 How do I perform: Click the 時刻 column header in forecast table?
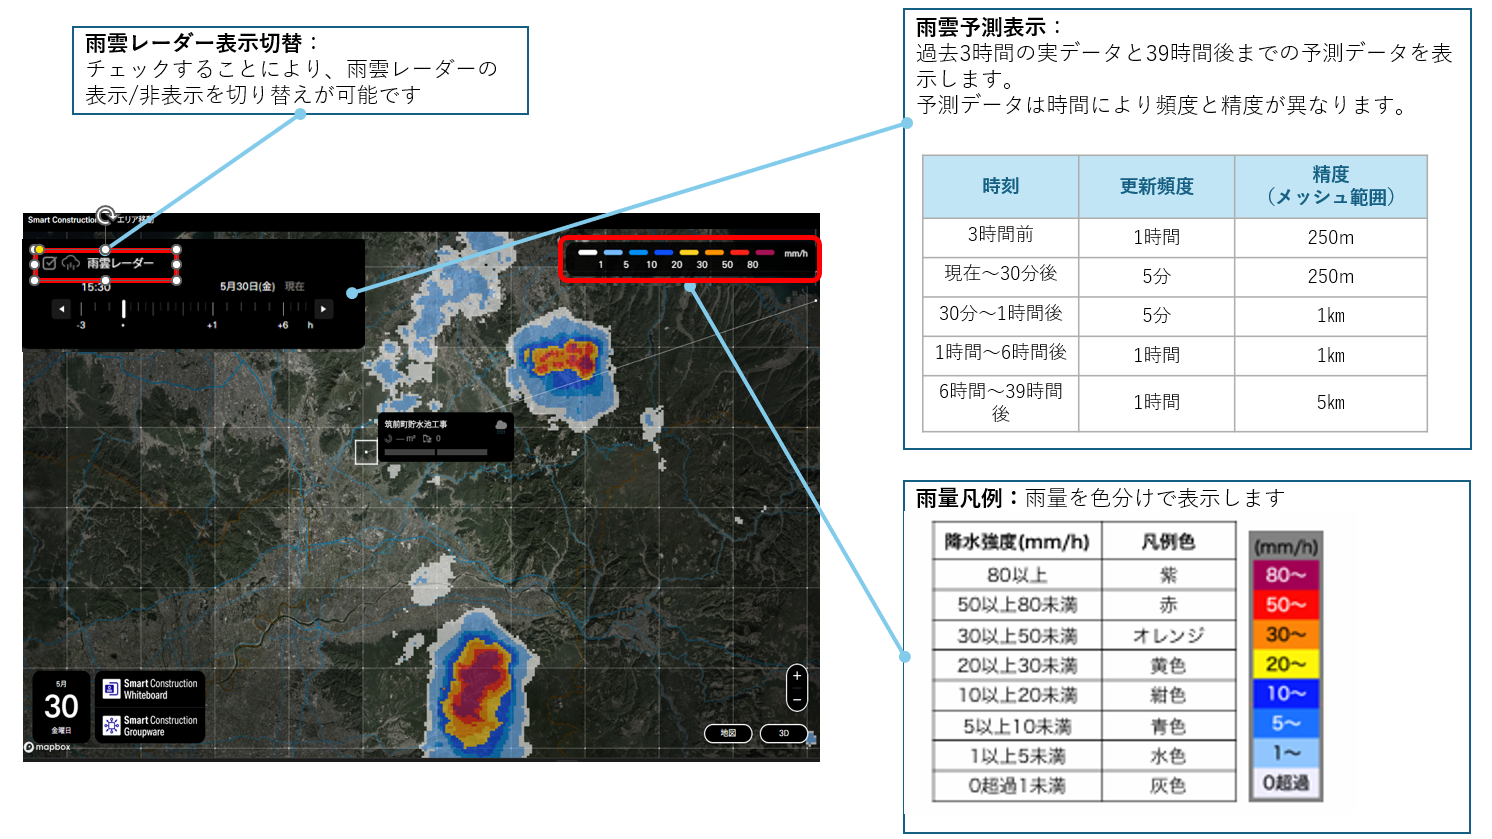[x=1000, y=186]
